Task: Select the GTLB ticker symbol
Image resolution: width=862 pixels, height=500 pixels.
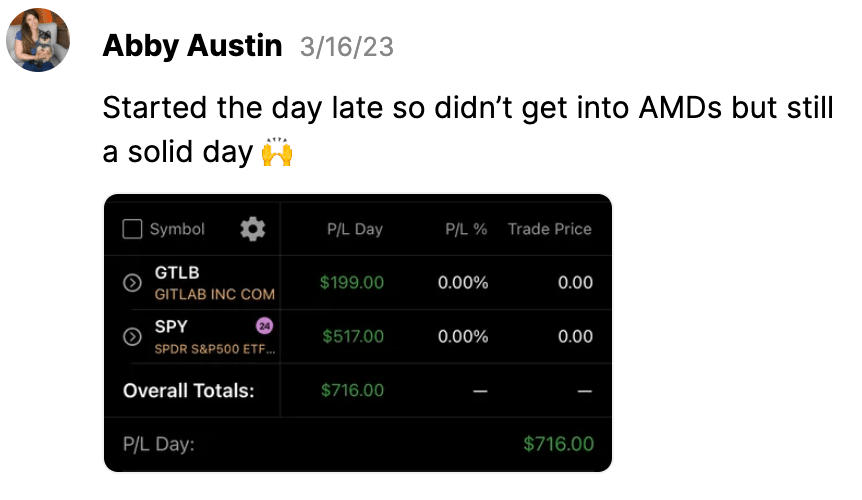Action: coord(177,273)
